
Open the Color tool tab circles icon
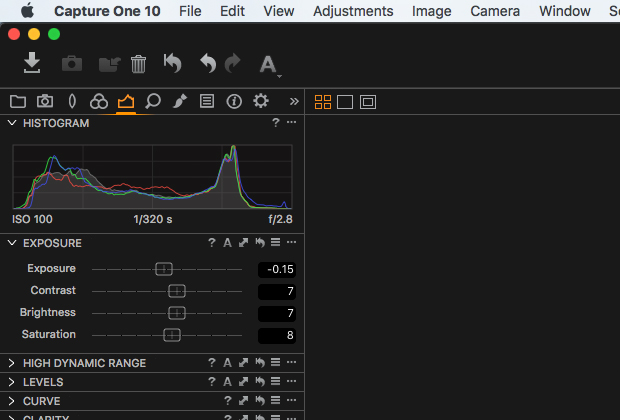99,102
